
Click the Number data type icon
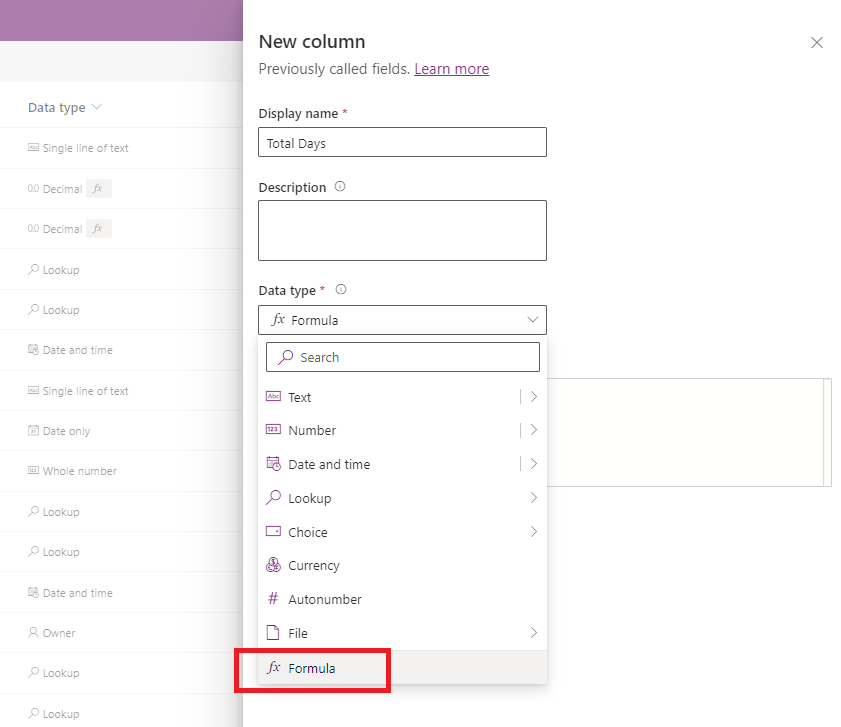pyautogui.click(x=273, y=430)
